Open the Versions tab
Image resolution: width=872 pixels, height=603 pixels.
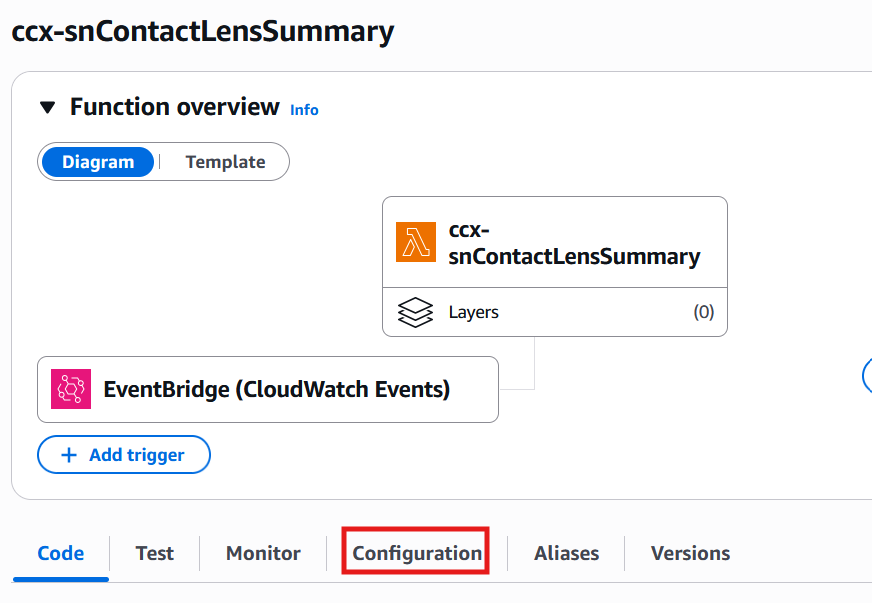click(690, 553)
